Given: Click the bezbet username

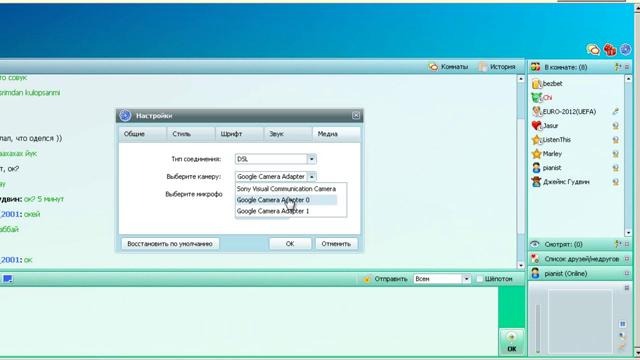Looking at the screenshot, I should [553, 84].
